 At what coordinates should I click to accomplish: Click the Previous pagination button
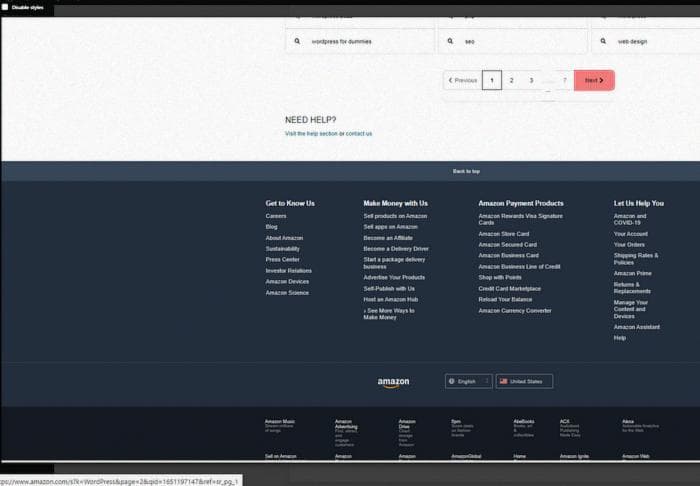pyautogui.click(x=461, y=80)
